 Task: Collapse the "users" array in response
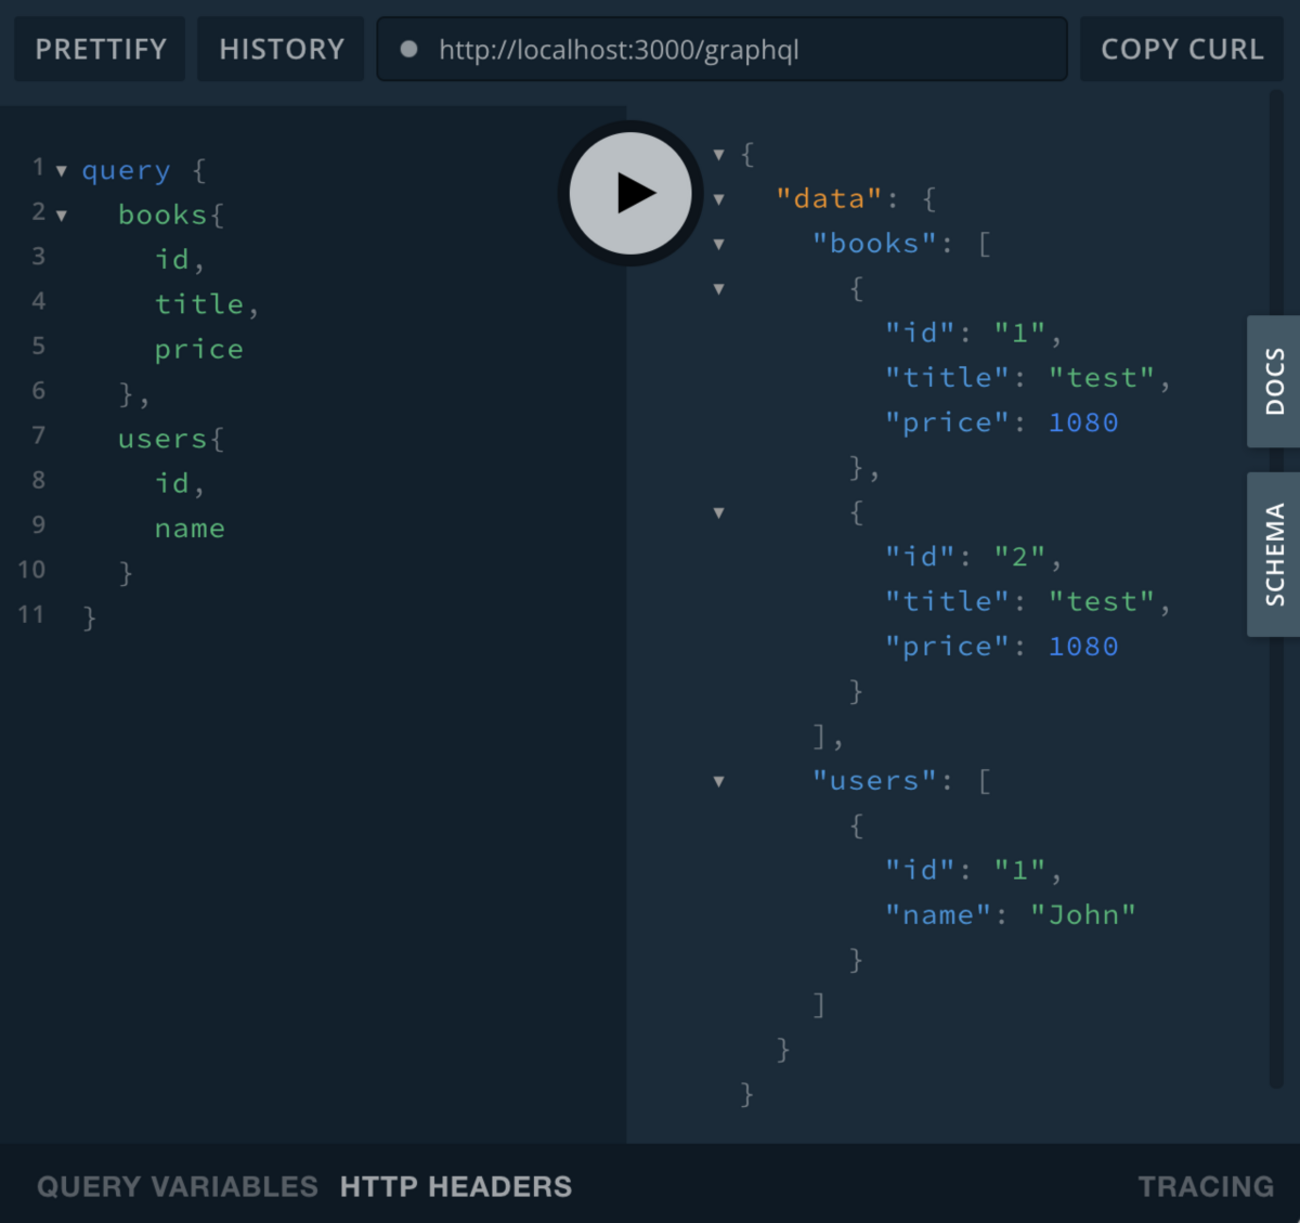click(719, 782)
